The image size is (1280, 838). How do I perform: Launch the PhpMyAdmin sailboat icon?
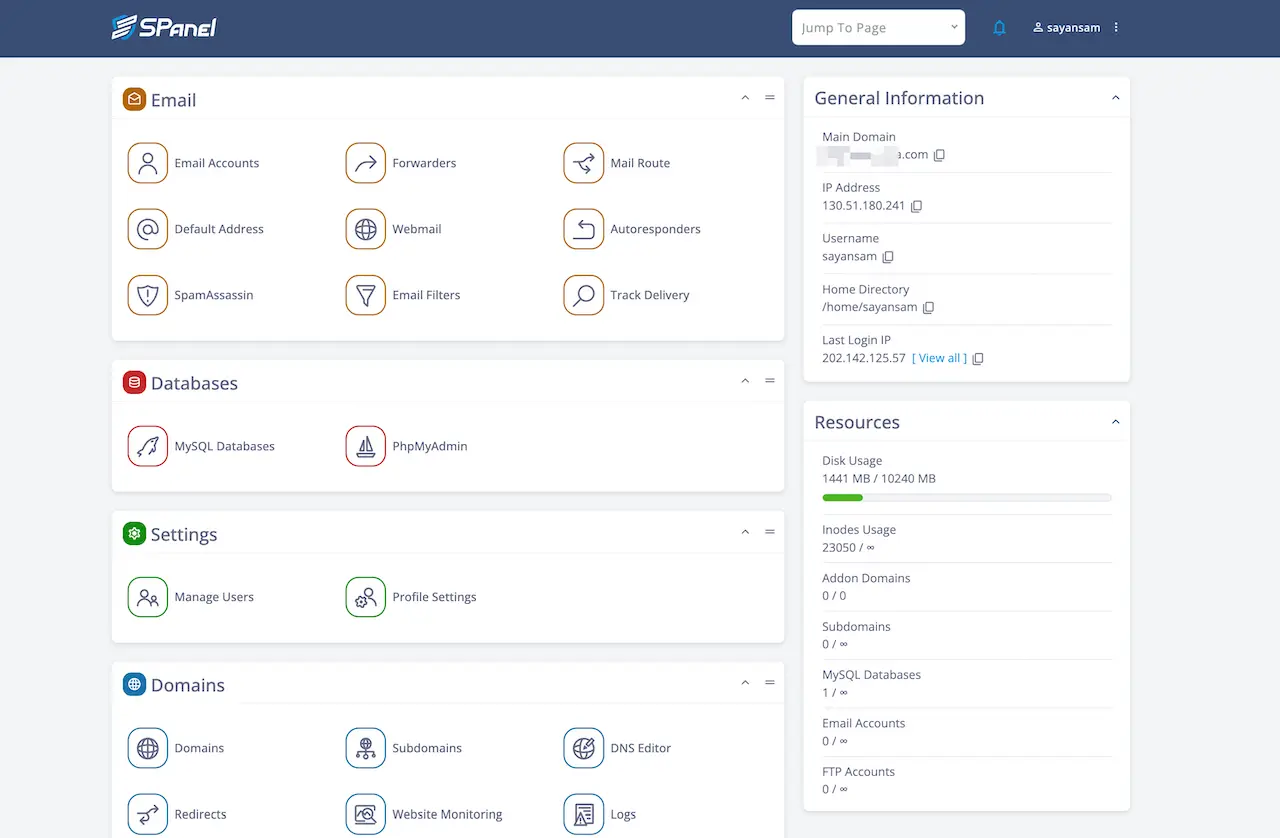pos(366,446)
